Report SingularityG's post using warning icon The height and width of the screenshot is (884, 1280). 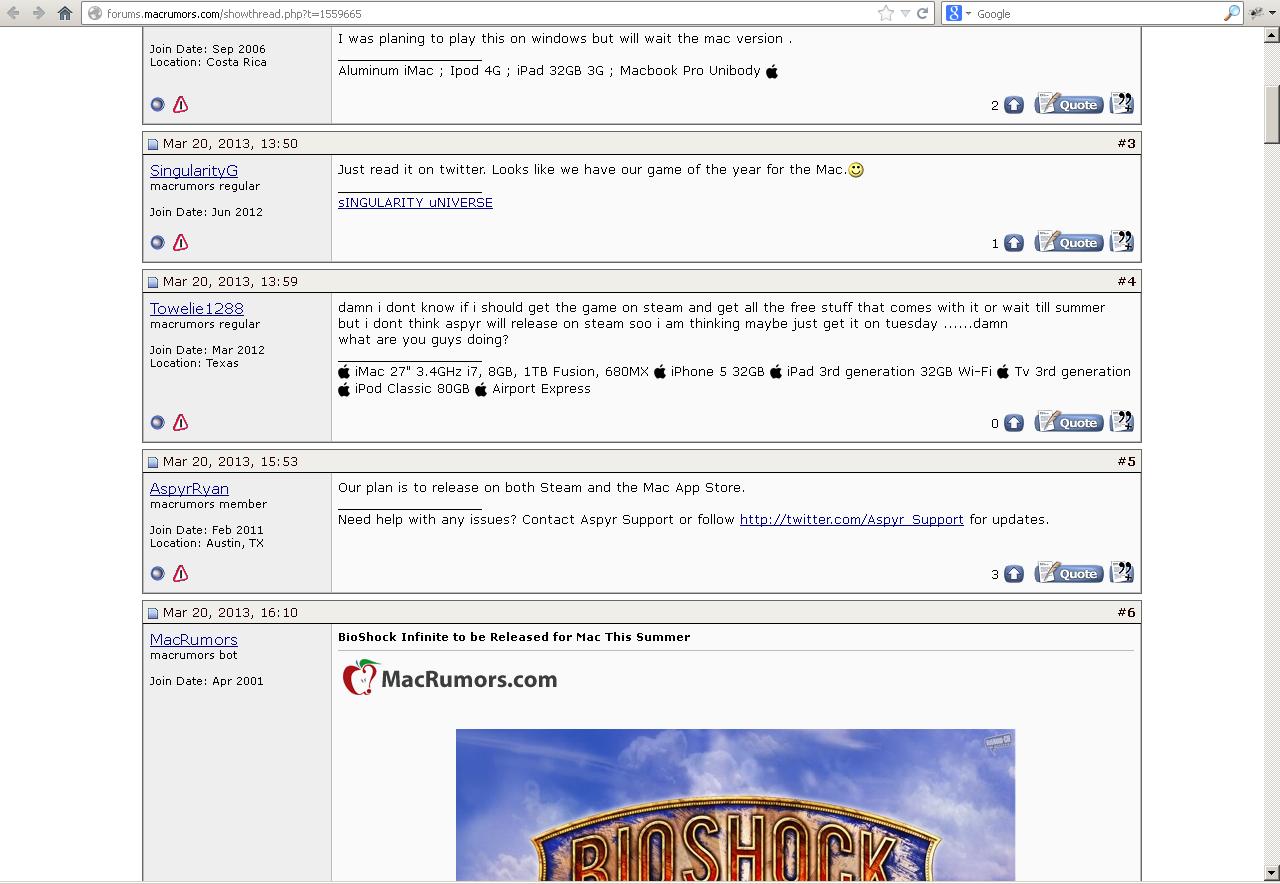click(x=180, y=242)
